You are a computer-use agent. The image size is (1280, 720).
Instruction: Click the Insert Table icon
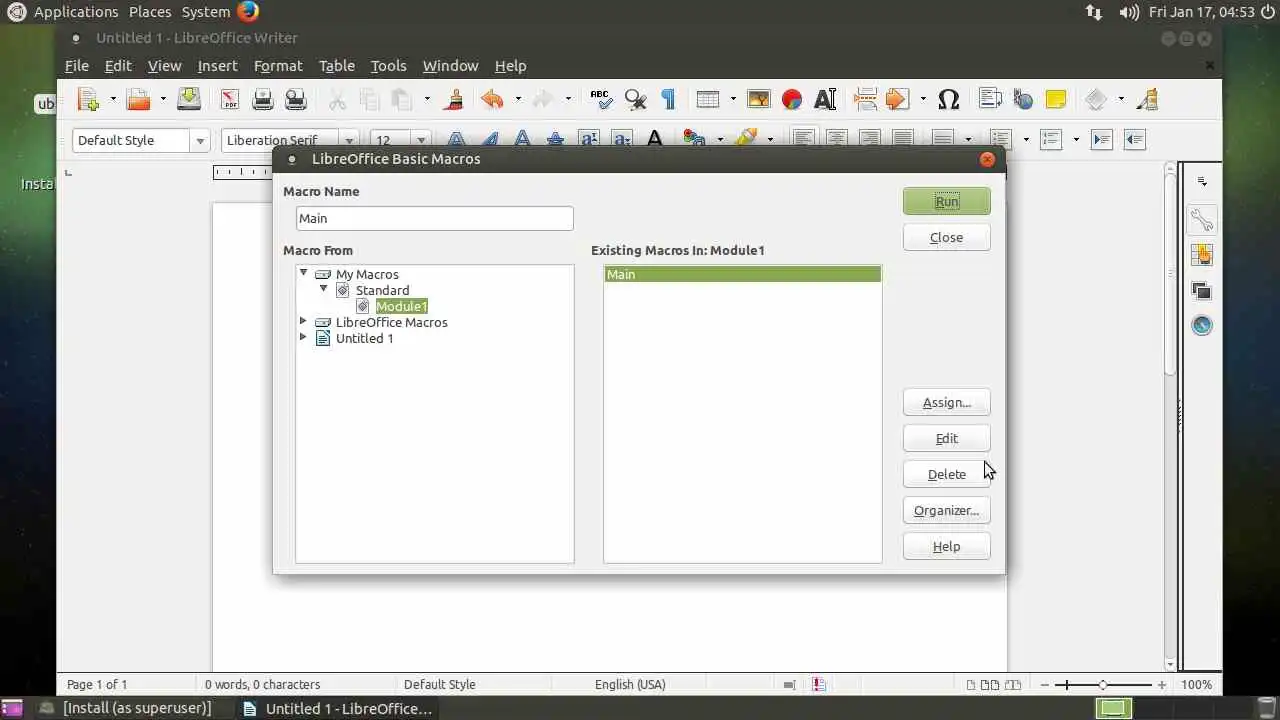click(708, 99)
